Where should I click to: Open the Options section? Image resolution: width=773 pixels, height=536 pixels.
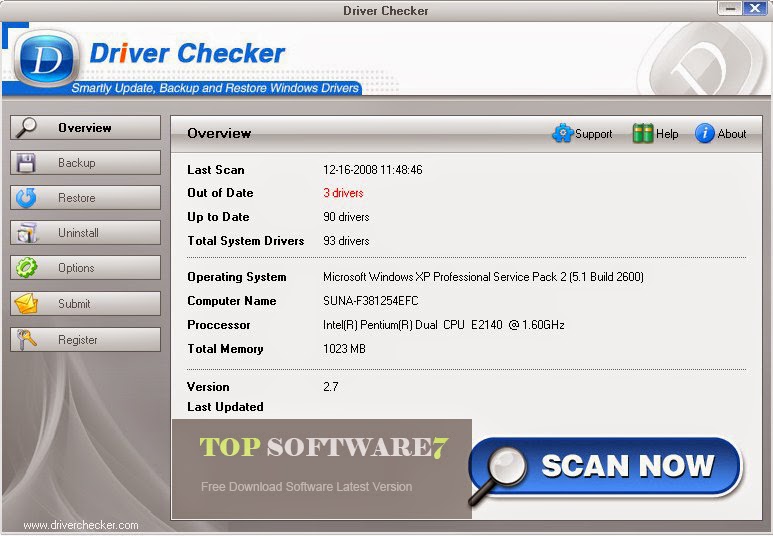[x=85, y=268]
